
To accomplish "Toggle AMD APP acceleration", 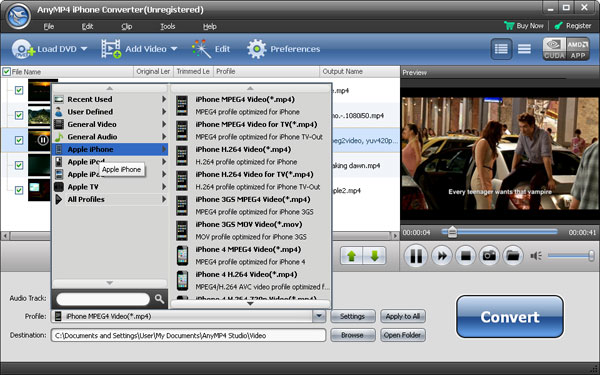I will click(578, 49).
